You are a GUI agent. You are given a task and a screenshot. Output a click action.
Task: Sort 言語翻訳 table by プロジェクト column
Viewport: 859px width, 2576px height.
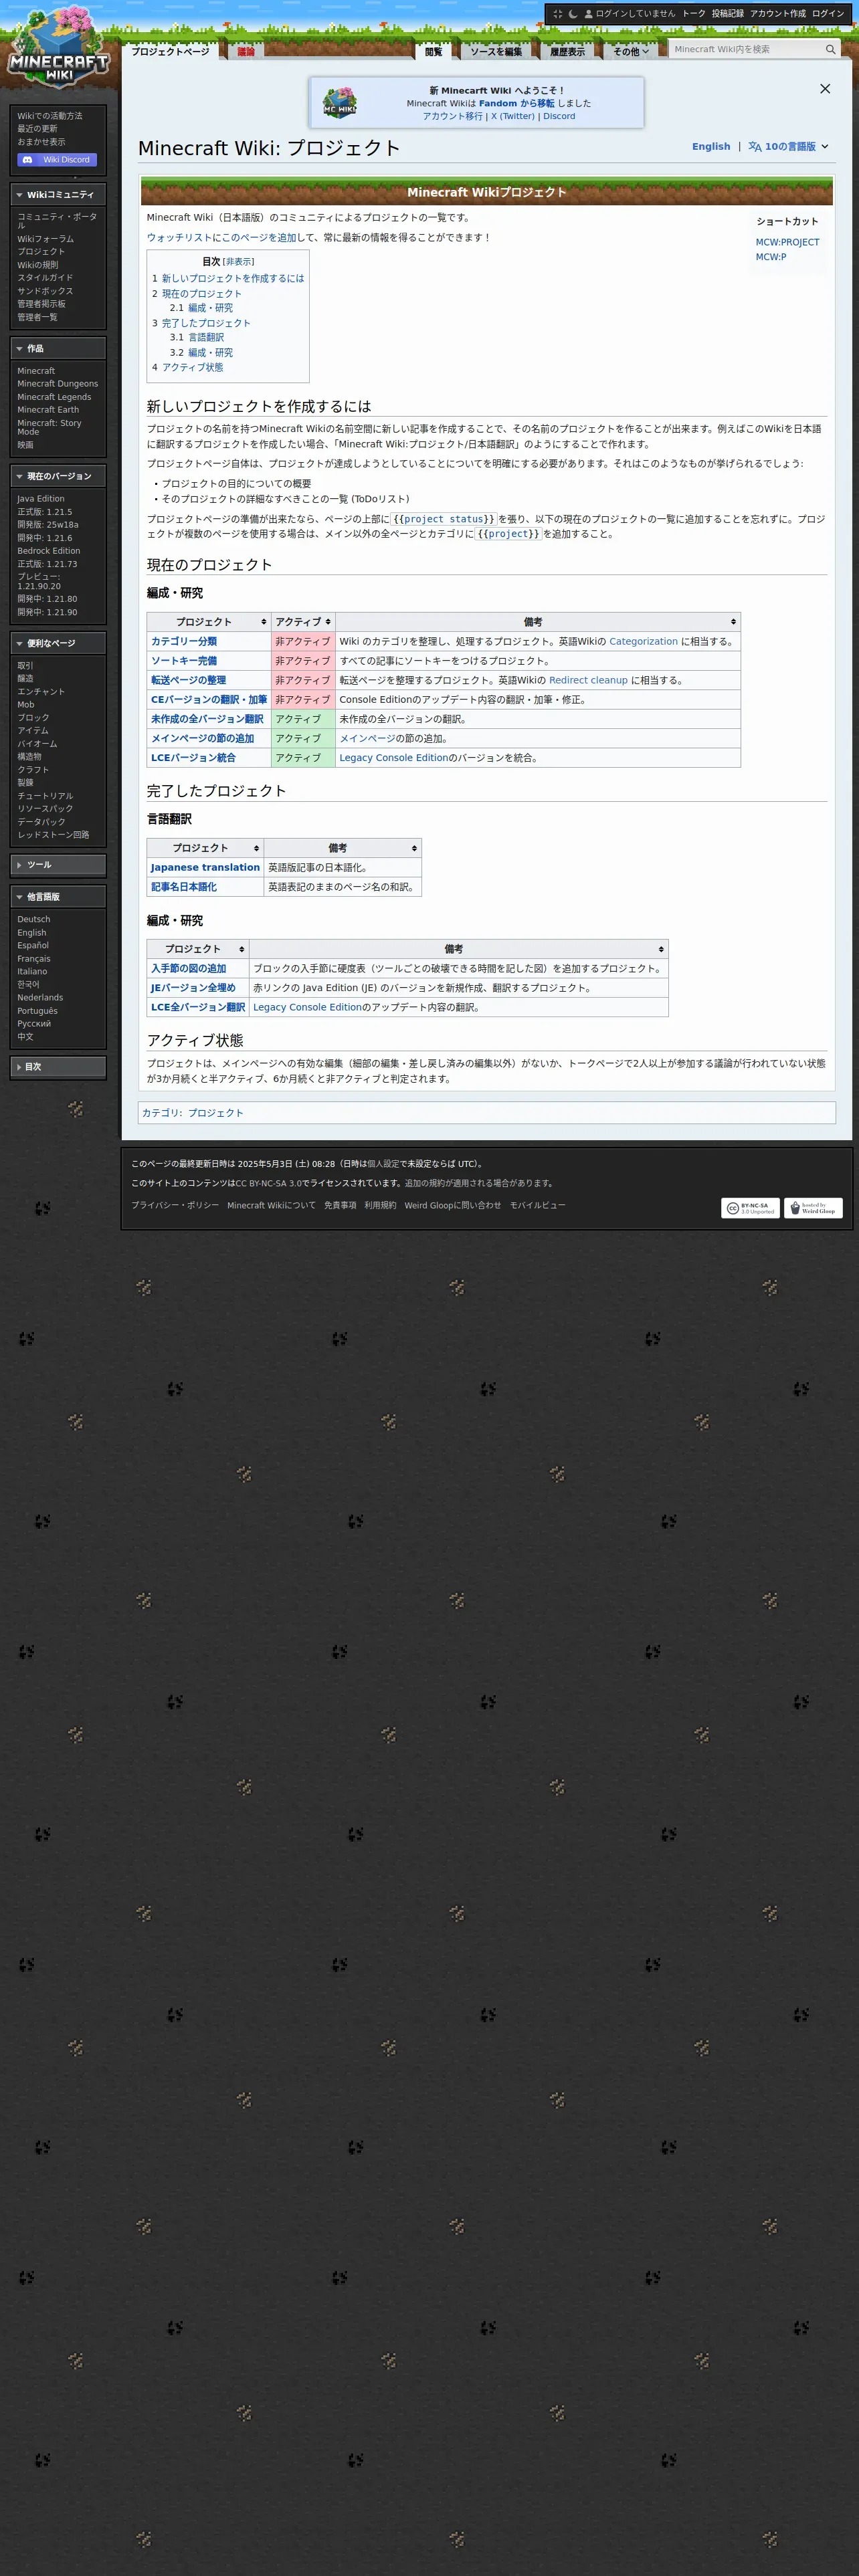click(x=205, y=848)
